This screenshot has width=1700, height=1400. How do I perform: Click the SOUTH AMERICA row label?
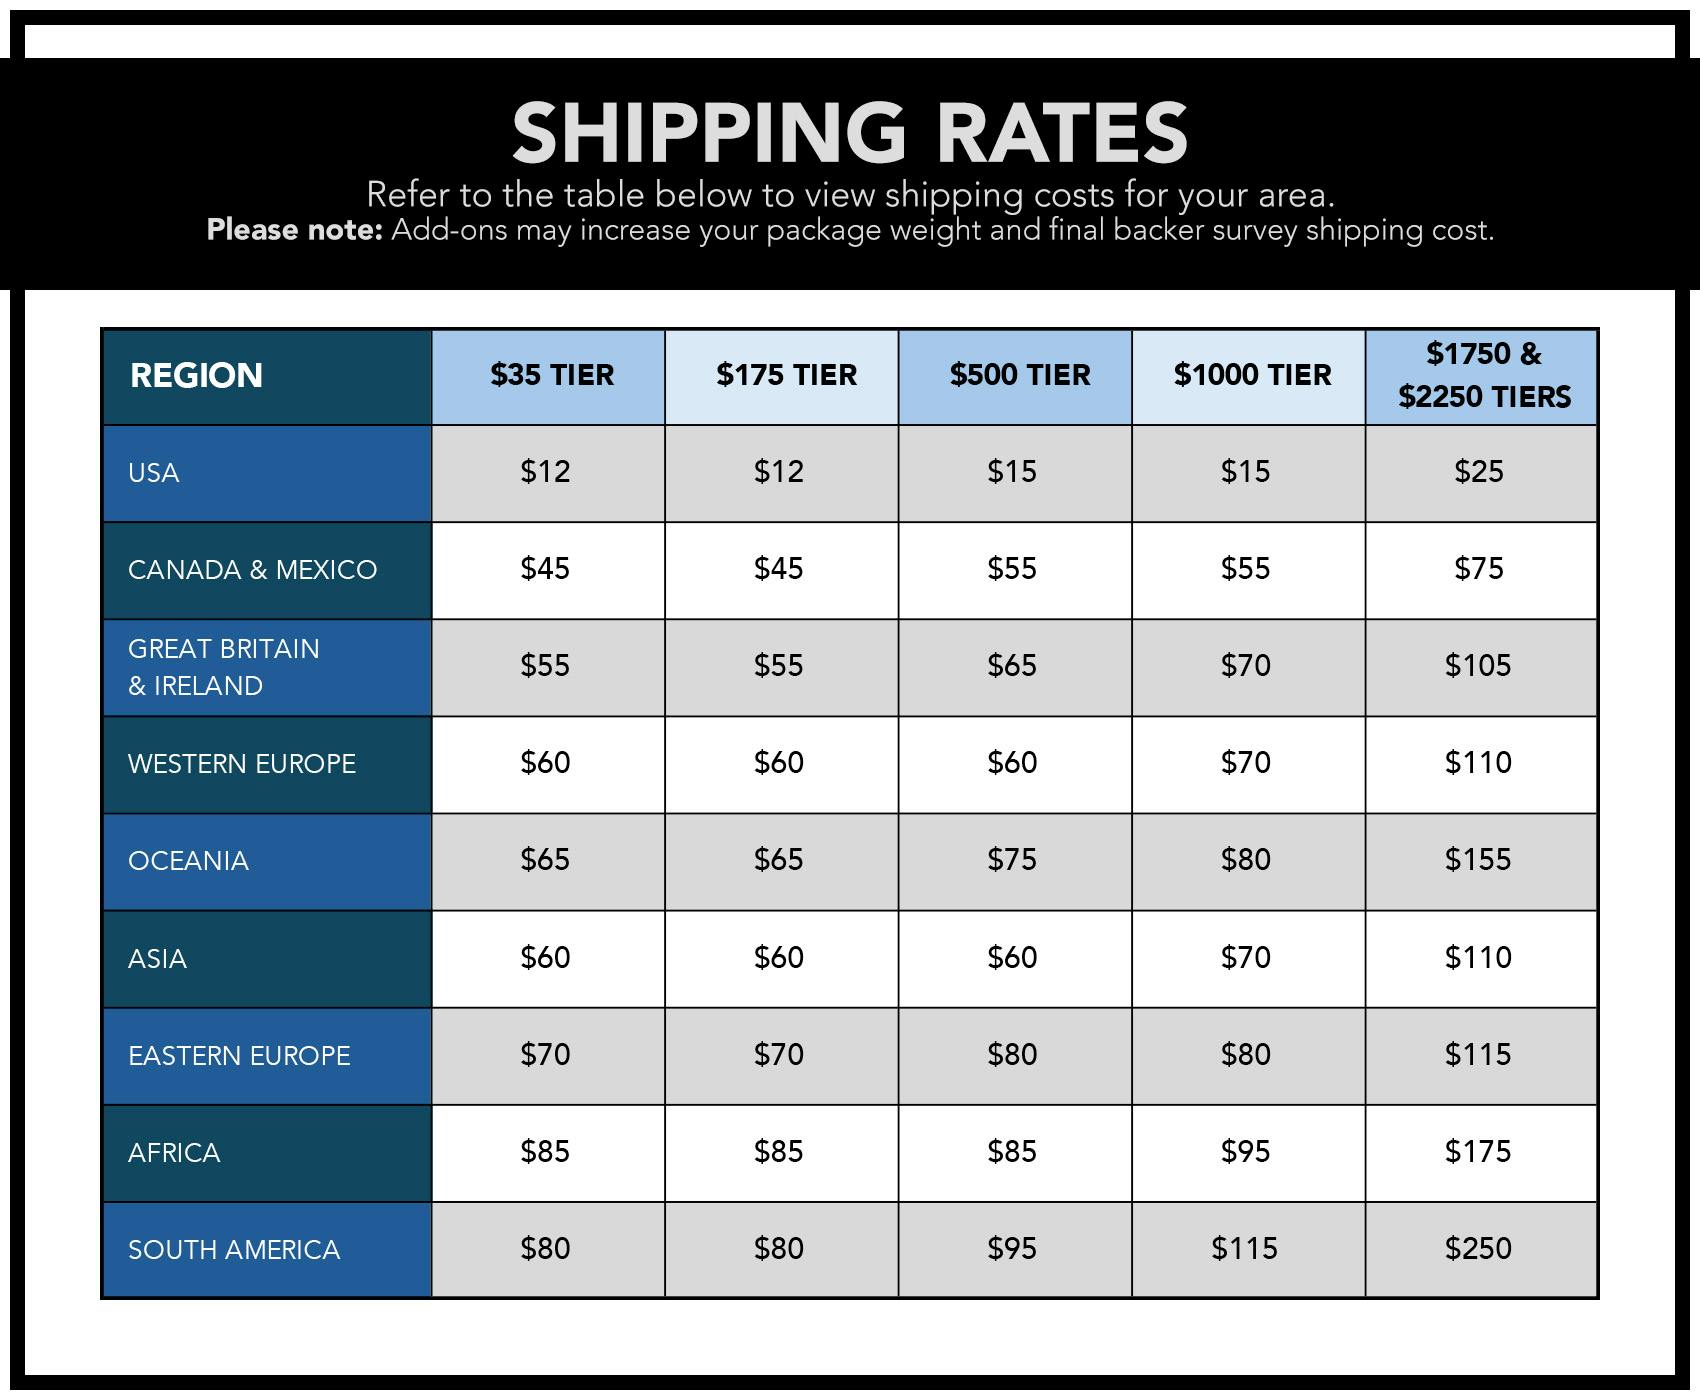click(234, 1250)
